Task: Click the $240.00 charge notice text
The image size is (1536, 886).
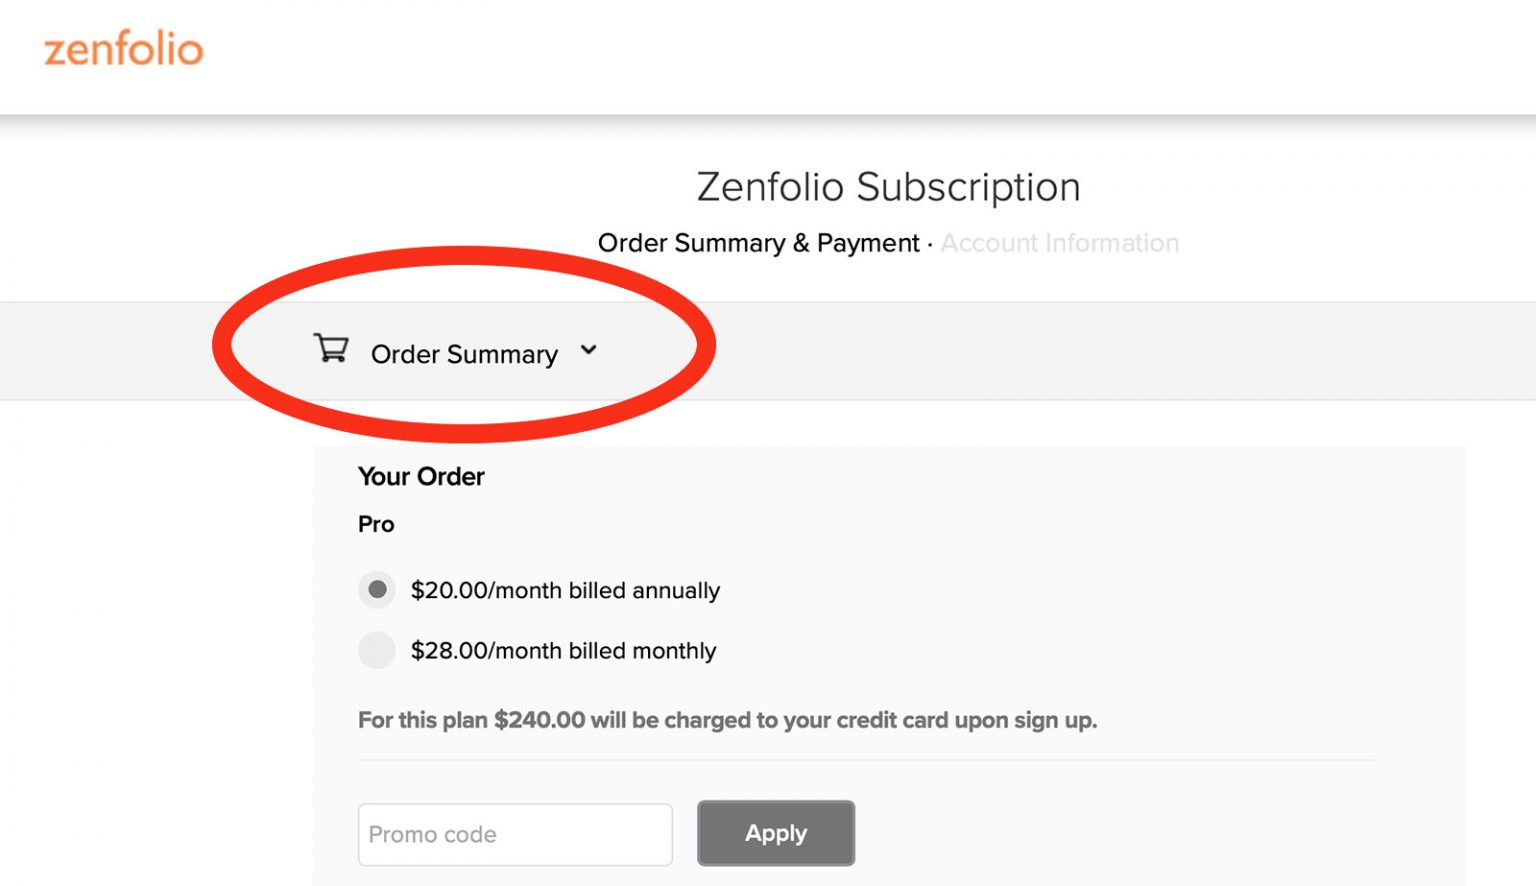Action: point(727,719)
